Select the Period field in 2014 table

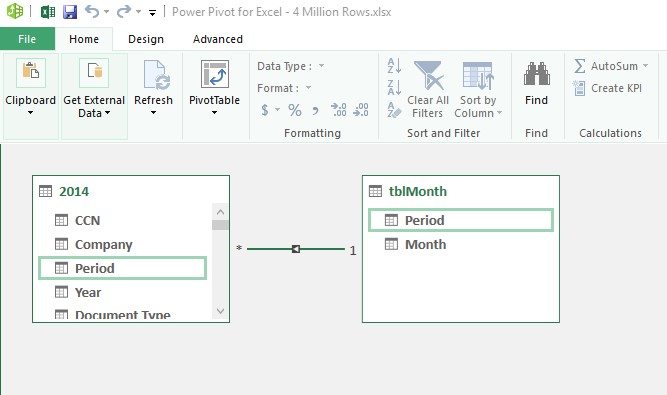click(123, 268)
